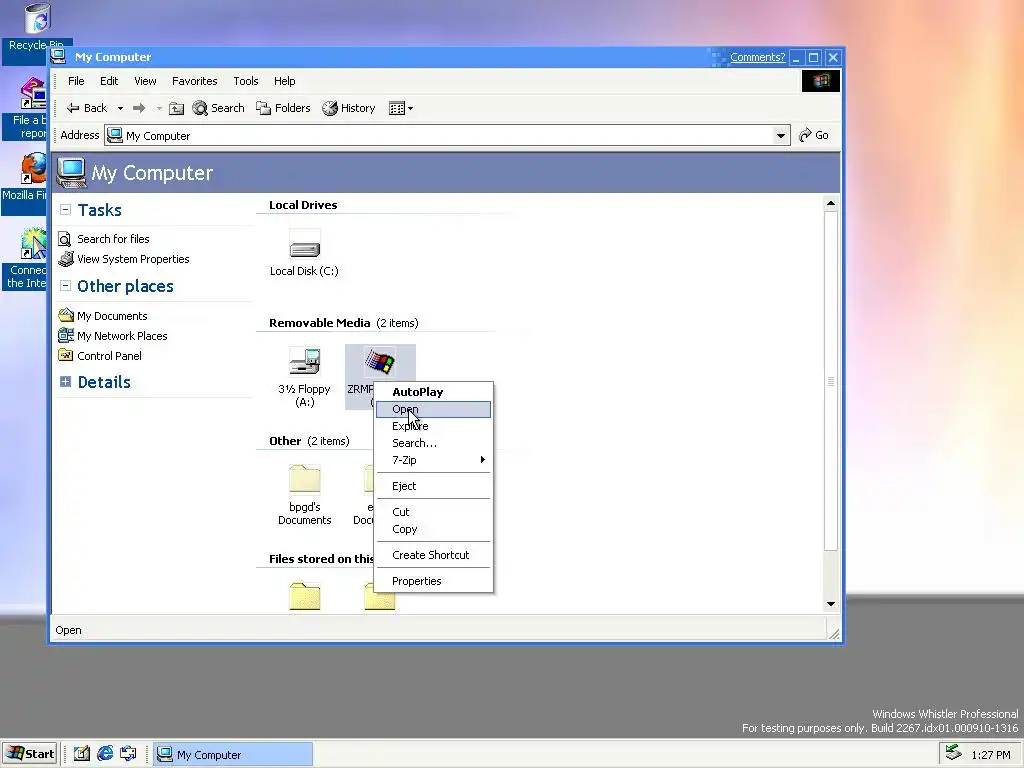Click the vertical scrollbar thumb
1024x768 pixels.
(x=831, y=381)
